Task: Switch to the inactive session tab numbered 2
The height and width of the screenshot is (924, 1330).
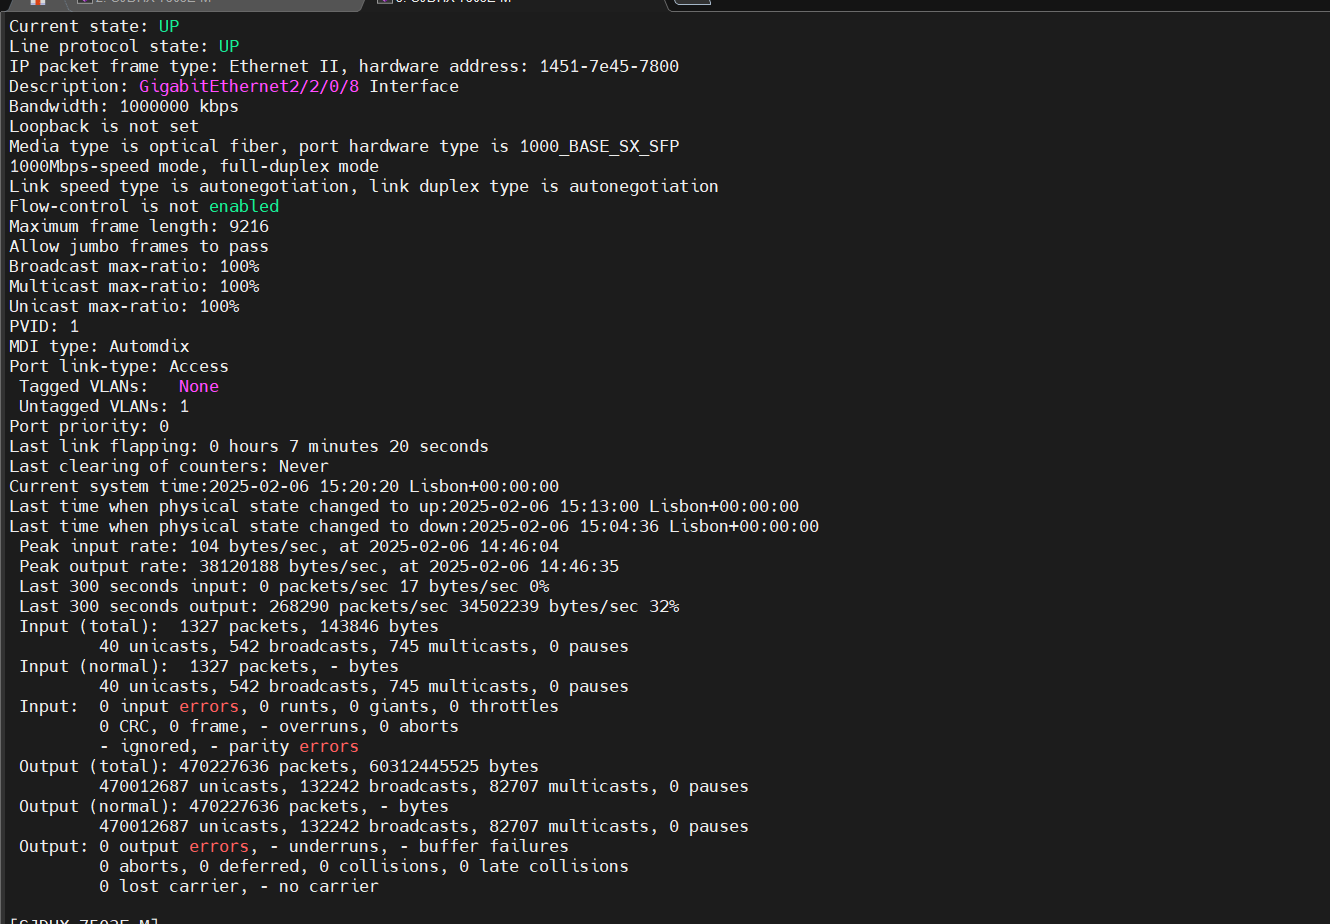Action: pos(150,2)
